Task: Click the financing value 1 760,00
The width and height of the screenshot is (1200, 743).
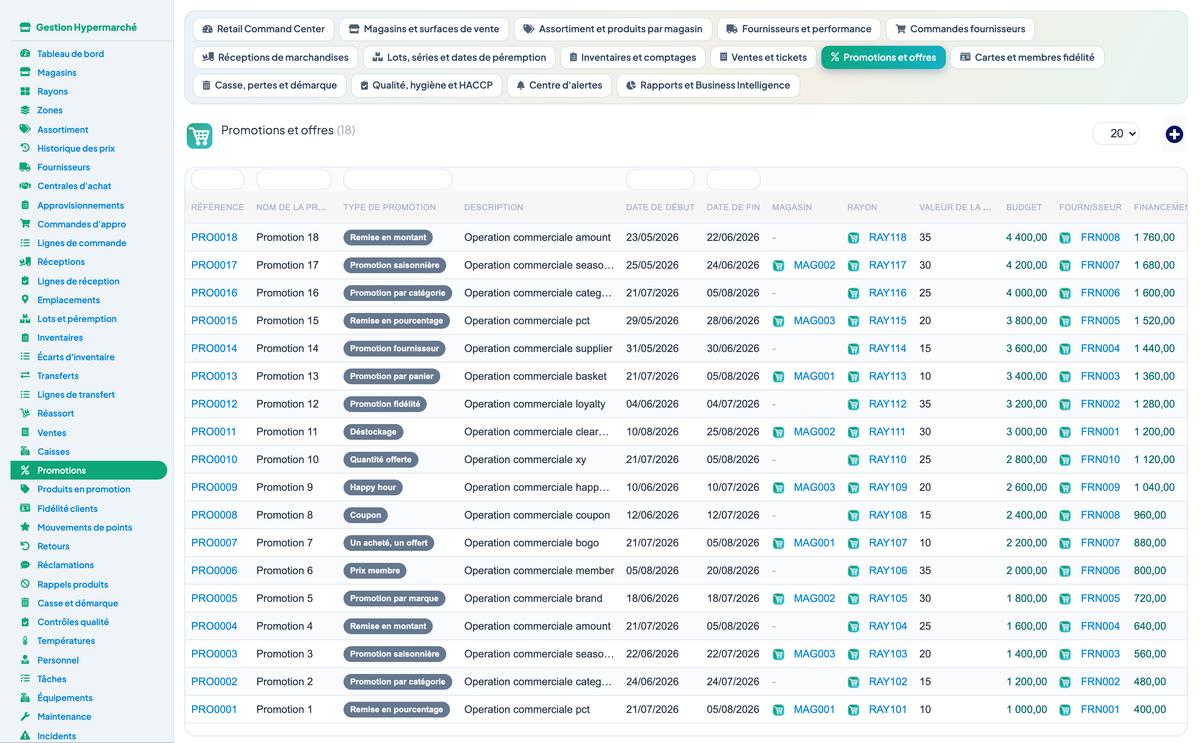Action: pos(1155,238)
